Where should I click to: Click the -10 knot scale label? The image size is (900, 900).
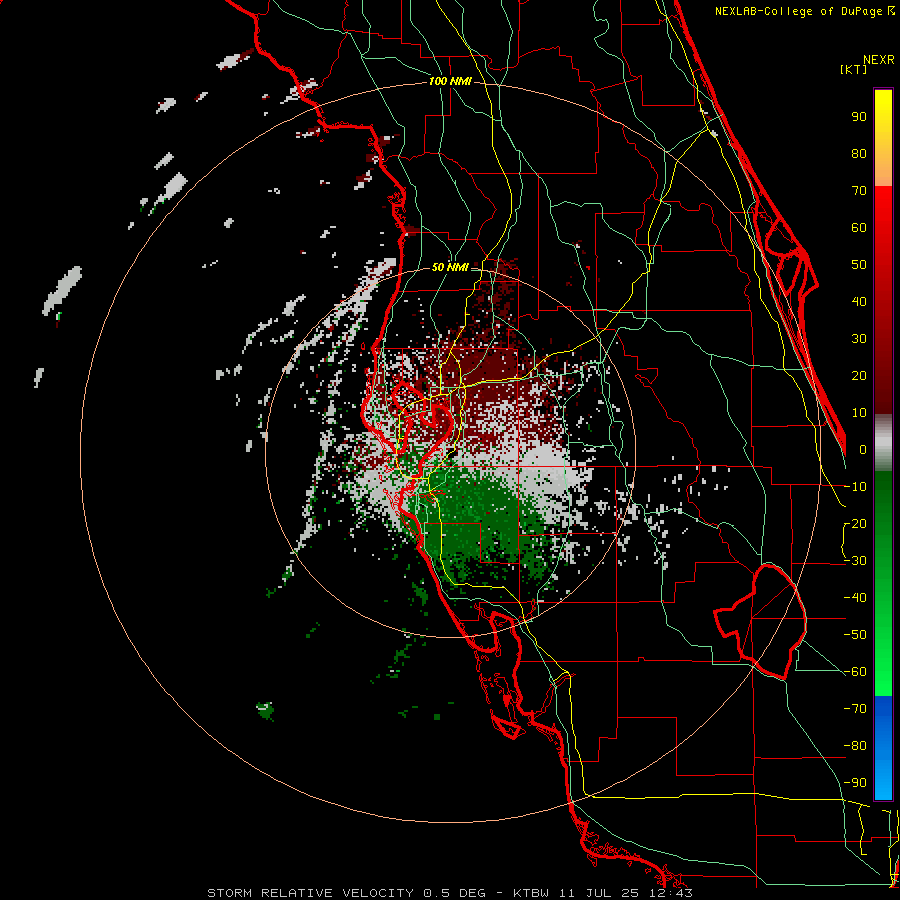click(855, 487)
